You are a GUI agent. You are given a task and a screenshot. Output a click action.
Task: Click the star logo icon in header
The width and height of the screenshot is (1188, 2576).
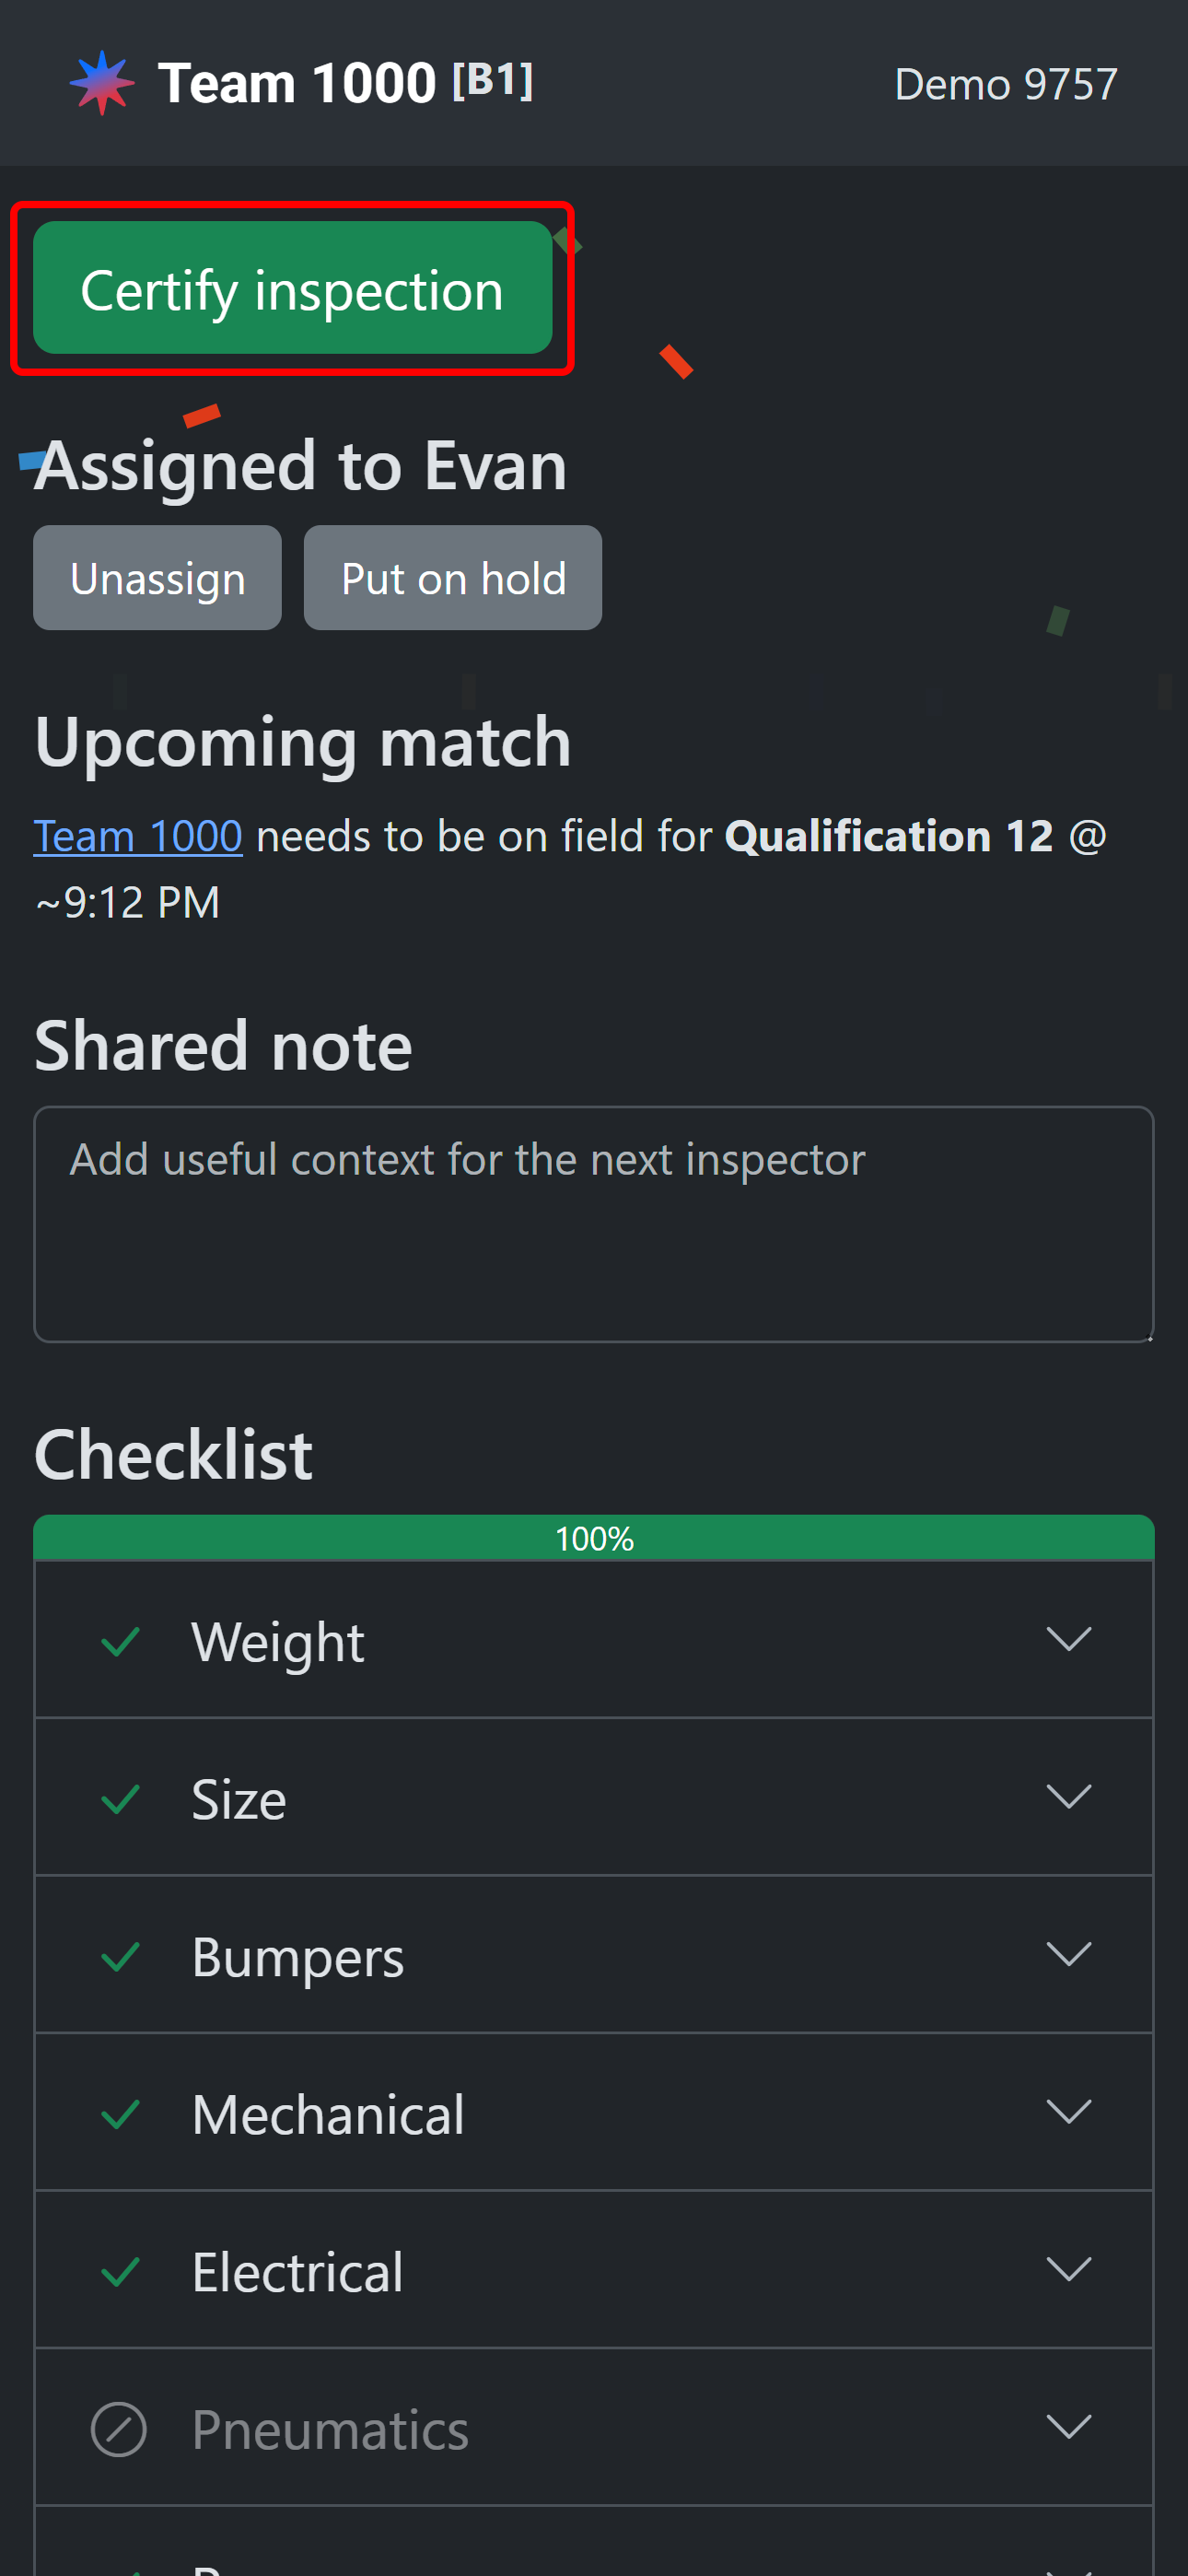(x=102, y=83)
